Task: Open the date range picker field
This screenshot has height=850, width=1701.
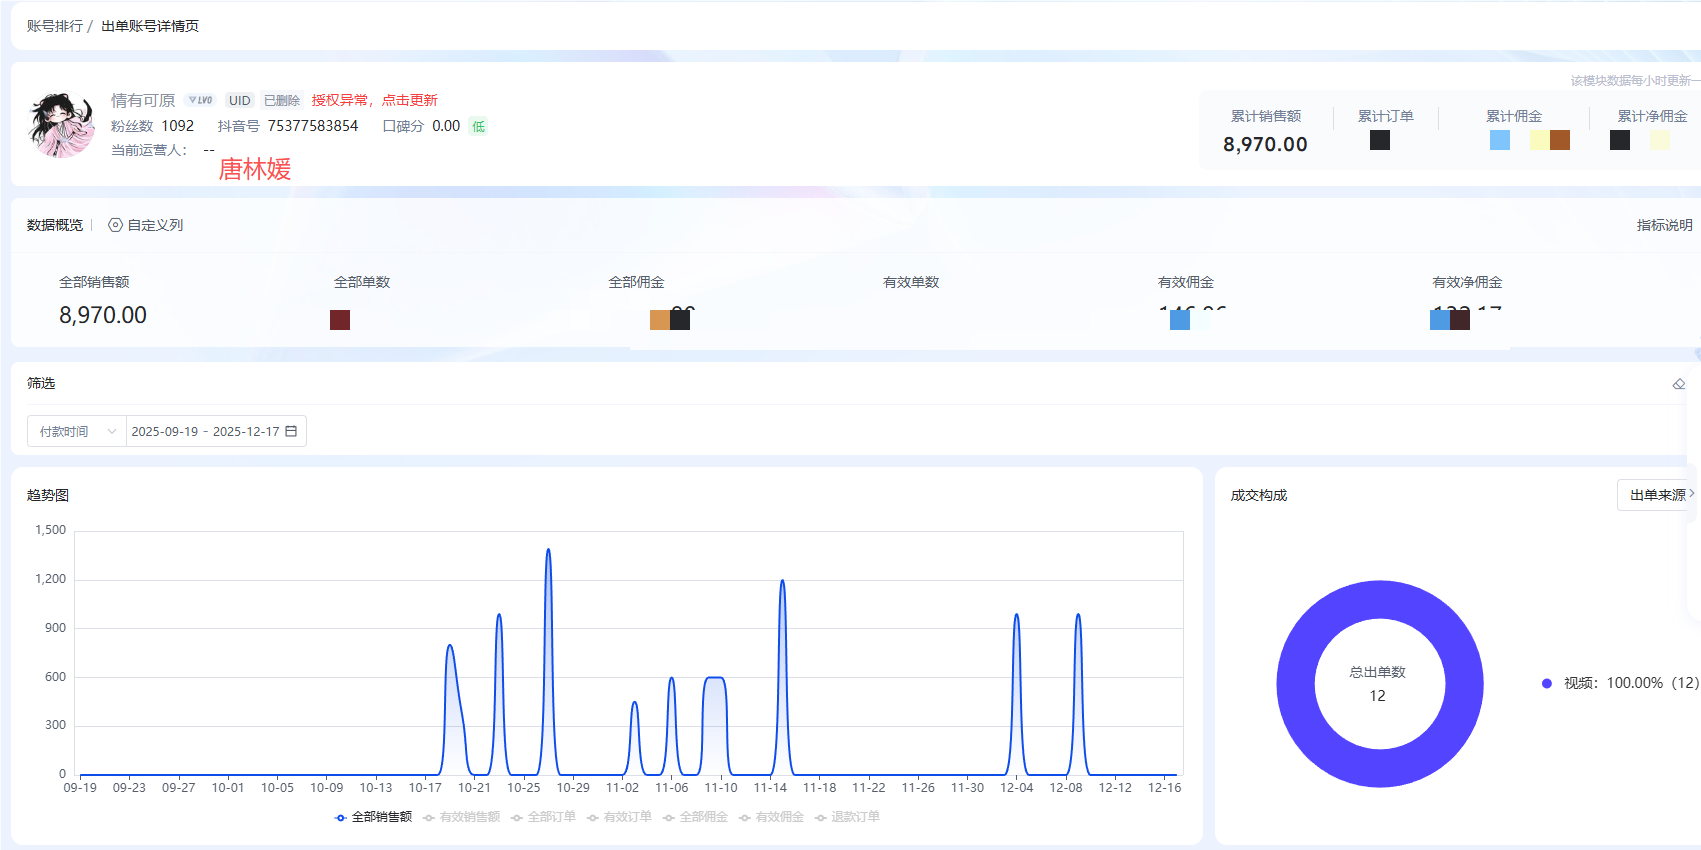Action: (x=205, y=431)
